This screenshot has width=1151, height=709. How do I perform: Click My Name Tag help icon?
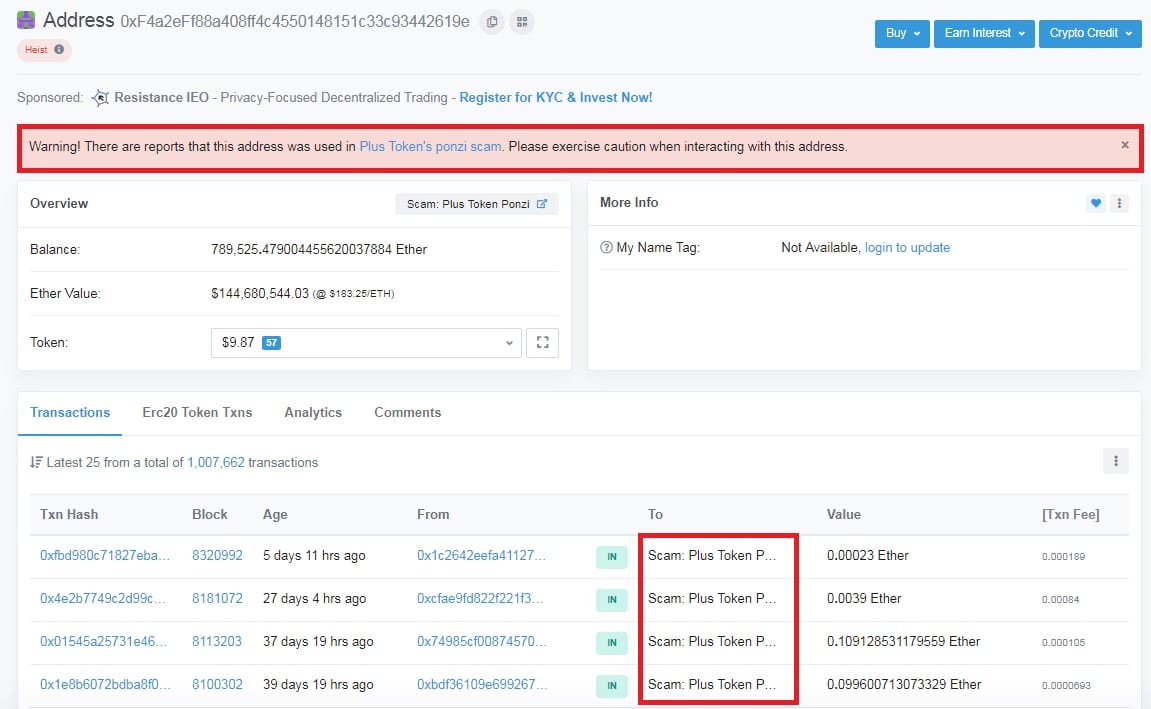click(606, 247)
